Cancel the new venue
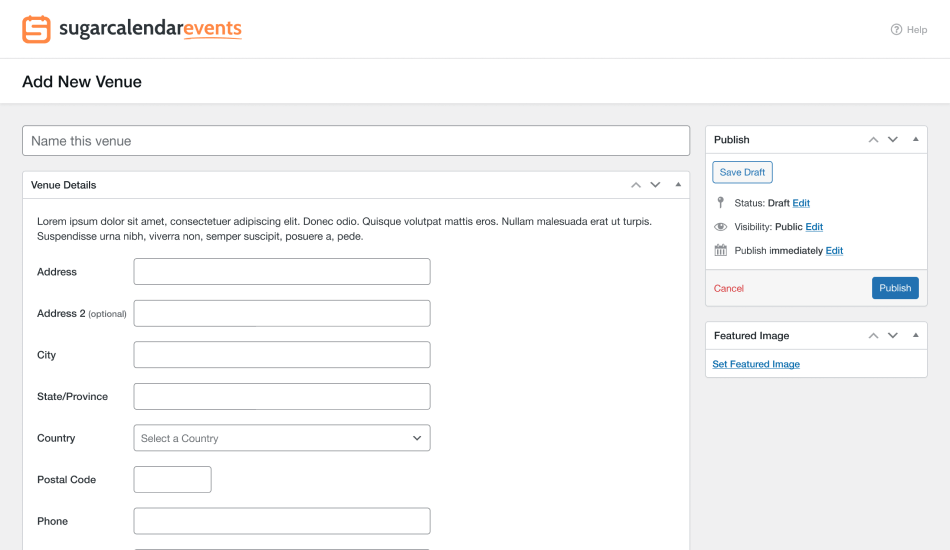The width and height of the screenshot is (950, 550). pyautogui.click(x=729, y=288)
